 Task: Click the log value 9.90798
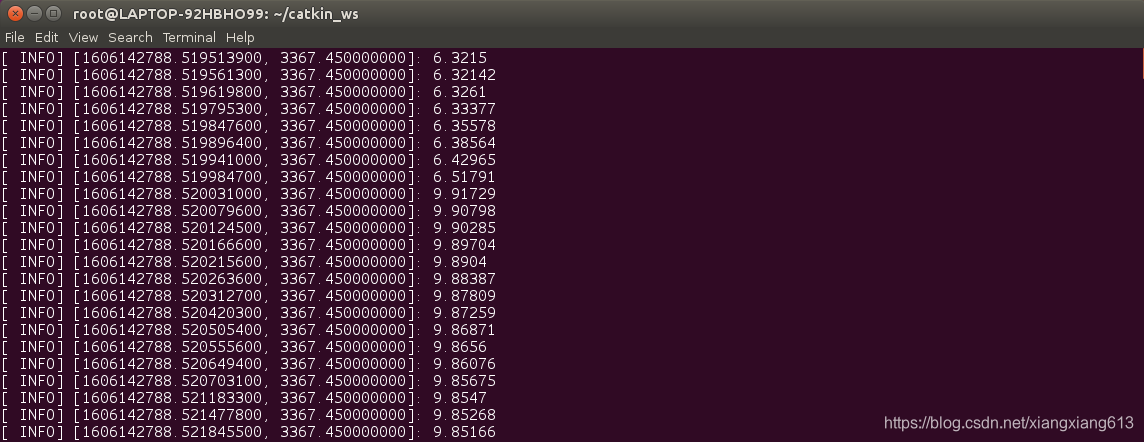pyautogui.click(x=464, y=211)
